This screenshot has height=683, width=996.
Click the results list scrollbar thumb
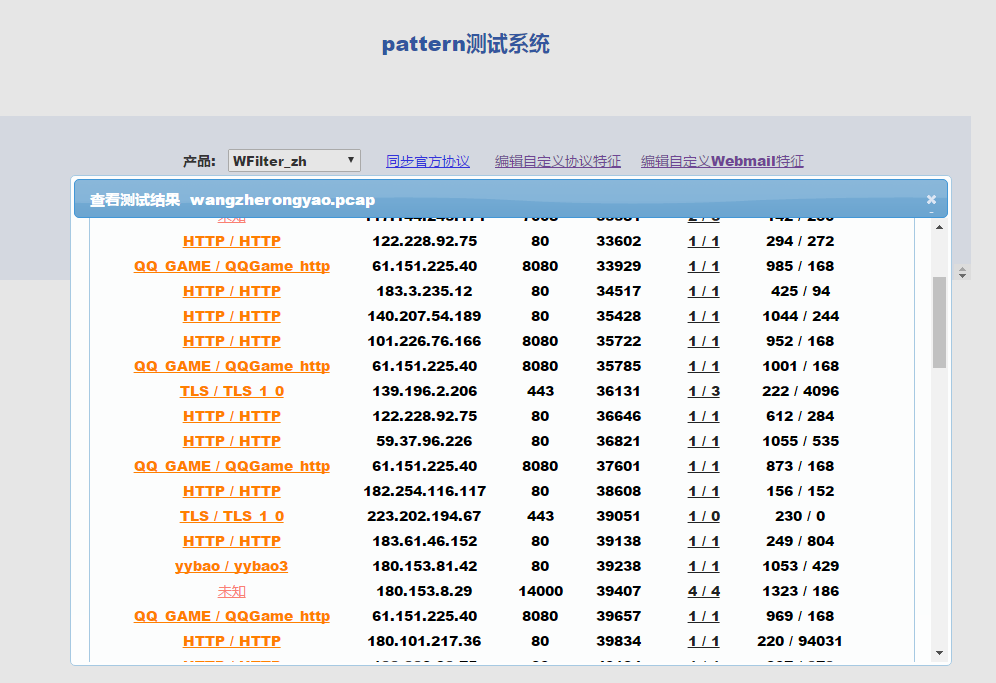tap(939, 322)
